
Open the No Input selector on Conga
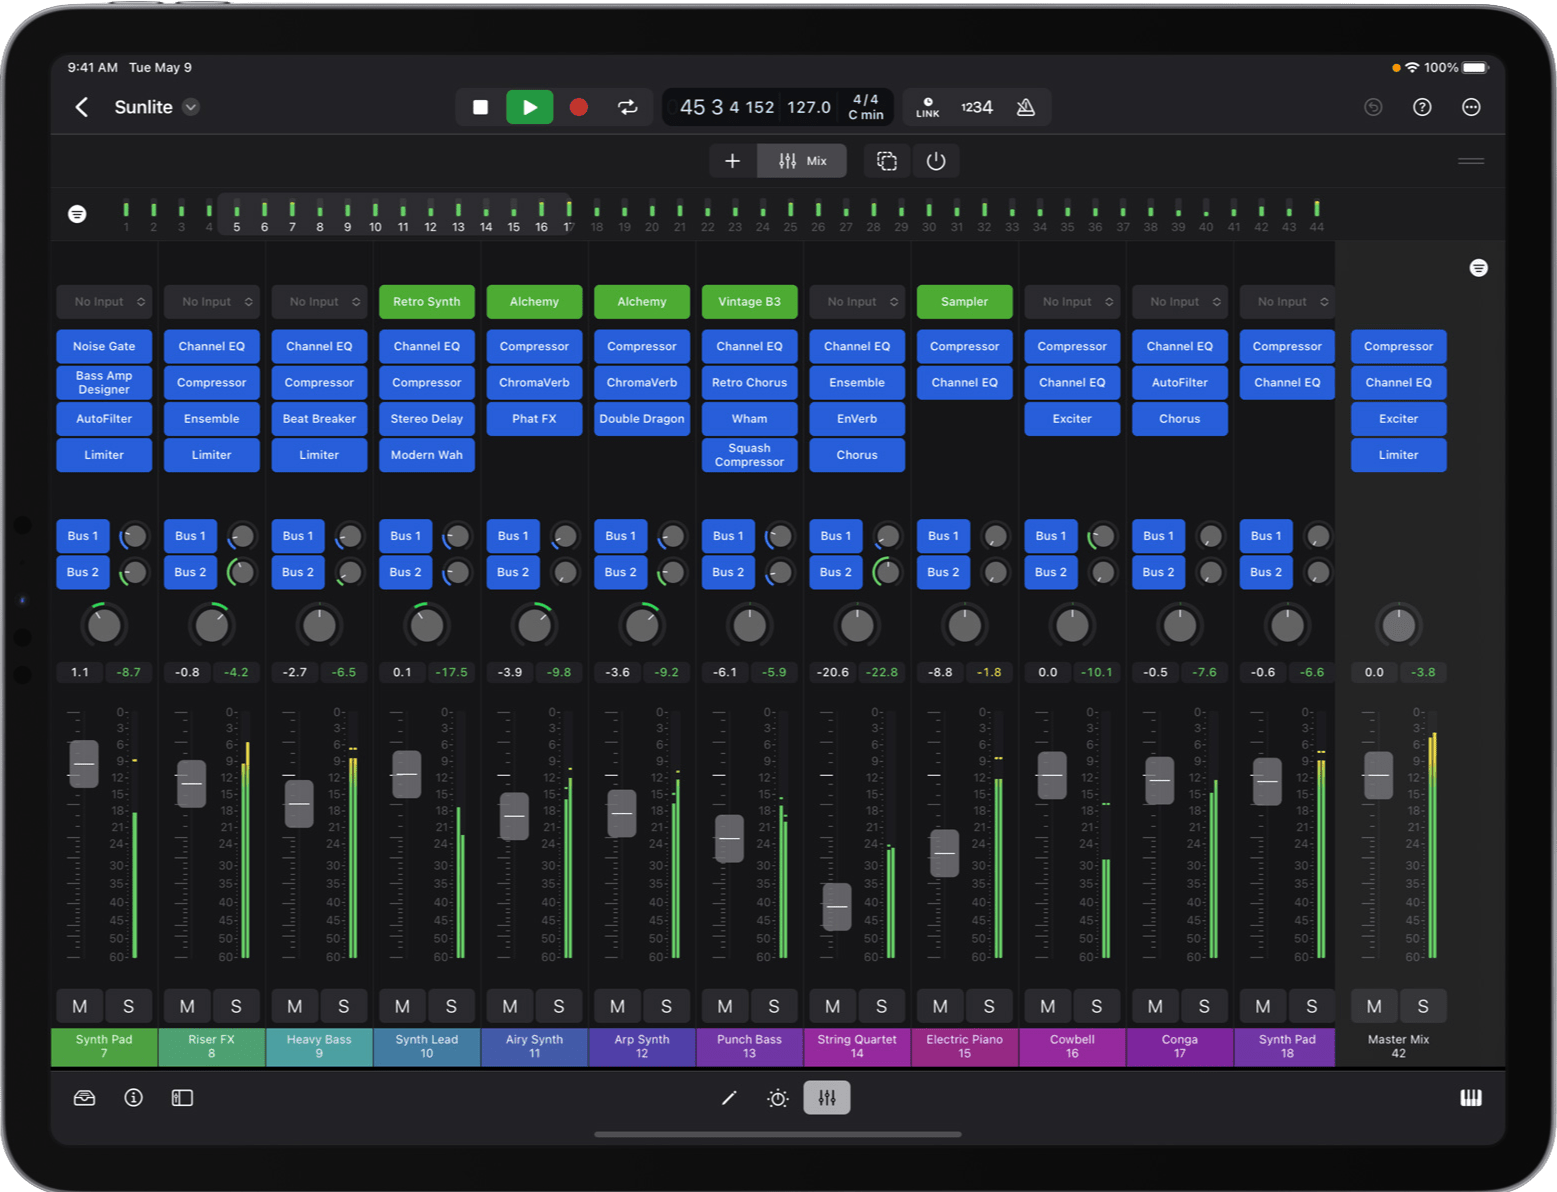tap(1180, 302)
